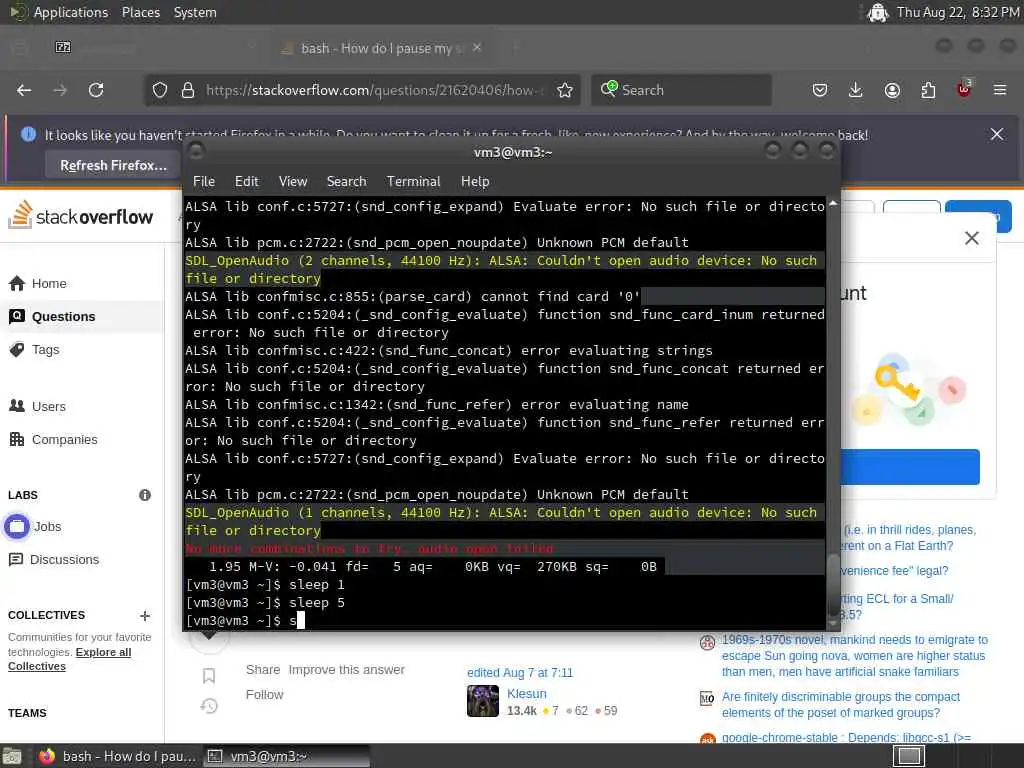This screenshot has height=768, width=1024.
Task: Go back in Firefox history
Action: pos(24,90)
